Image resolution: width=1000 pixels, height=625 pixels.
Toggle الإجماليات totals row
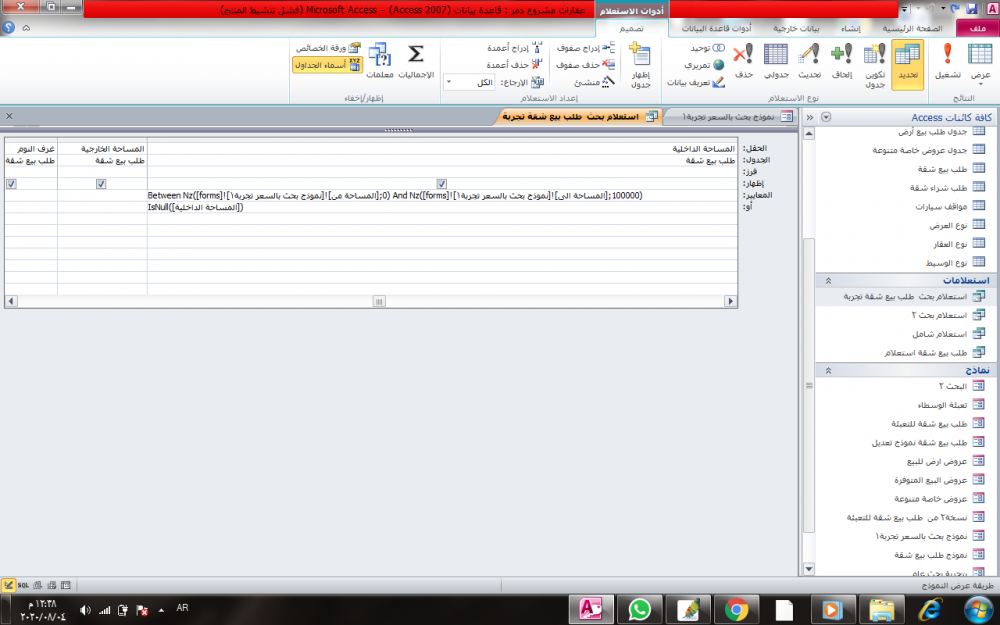click(416, 62)
